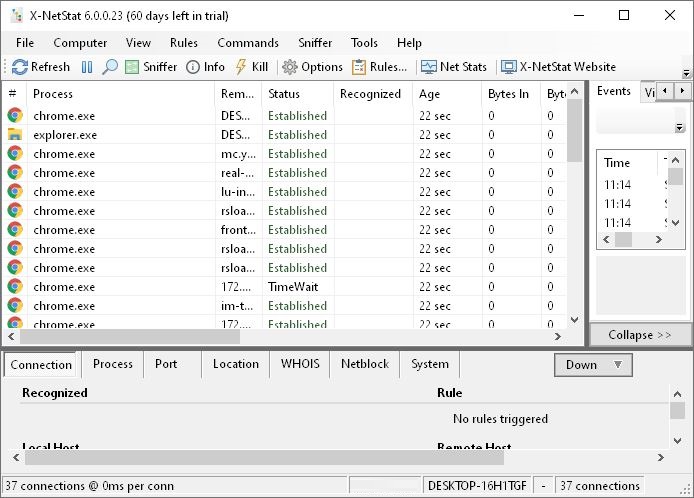The image size is (694, 498).
Task: Click DESKTOP-16H1TGF in the status bar
Action: [x=477, y=486]
